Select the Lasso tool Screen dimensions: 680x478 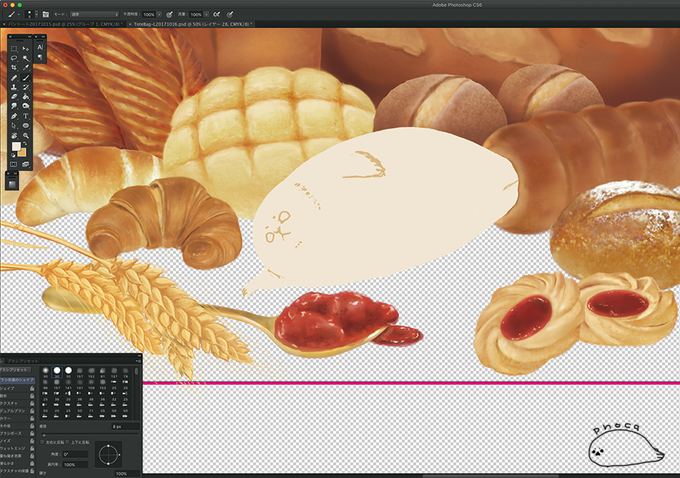pos(14,58)
